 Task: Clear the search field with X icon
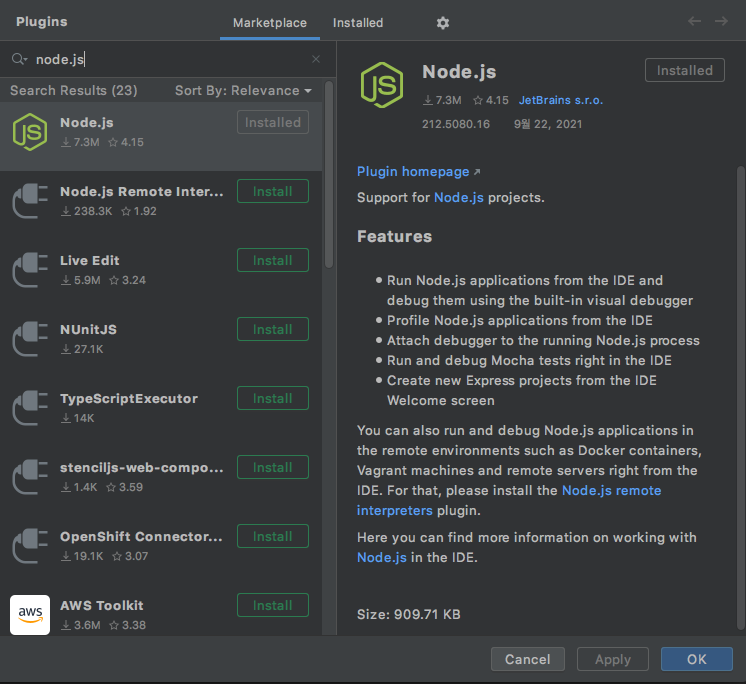(x=315, y=59)
